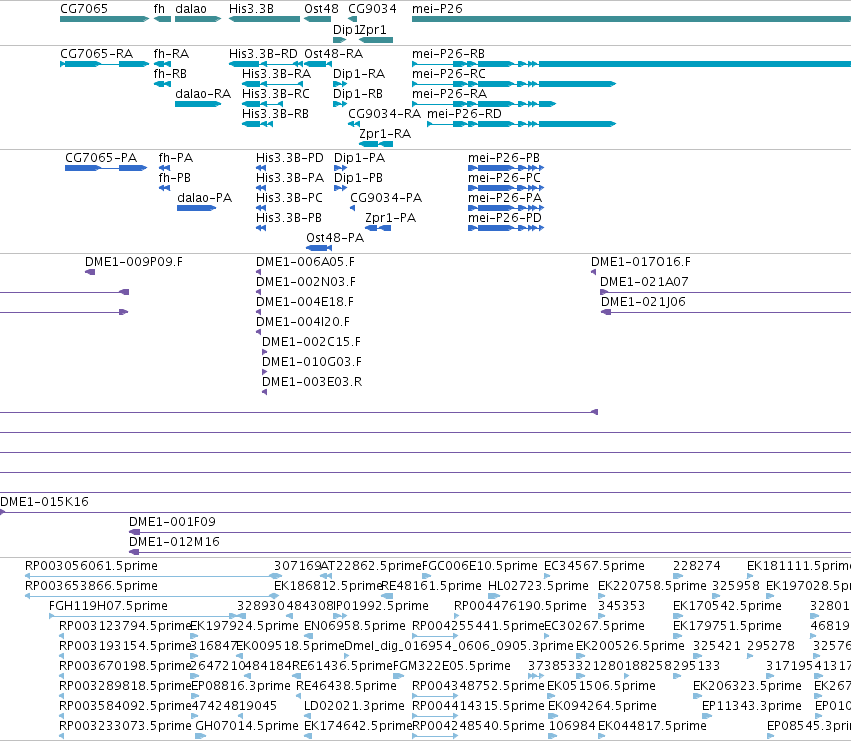This screenshot has height=741, width=851.
Task: Click the dalao gene glyph
Action: (x=198, y=19)
